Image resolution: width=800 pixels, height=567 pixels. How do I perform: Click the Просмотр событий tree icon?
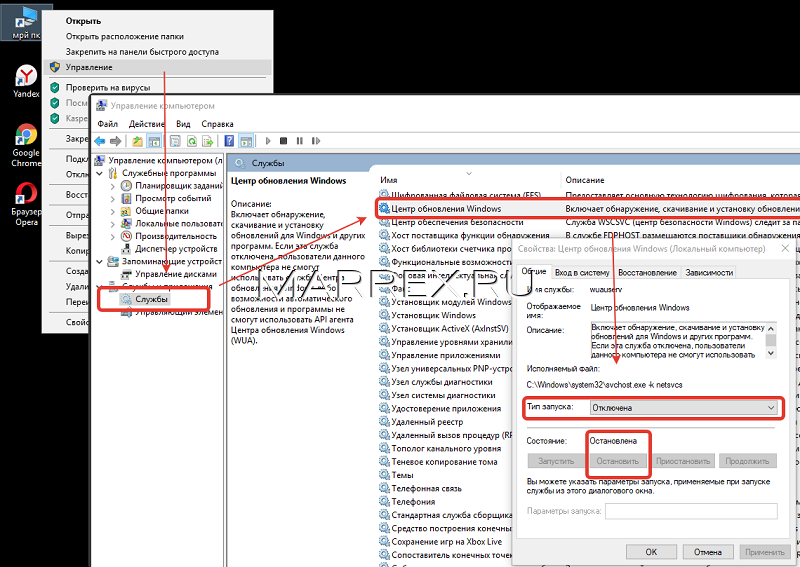click(x=126, y=198)
